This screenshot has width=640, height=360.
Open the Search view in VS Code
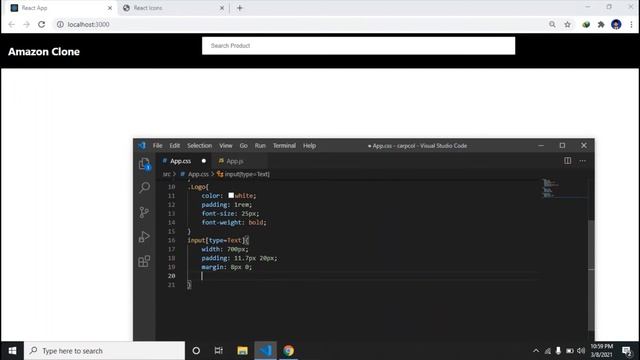[x=144, y=187]
